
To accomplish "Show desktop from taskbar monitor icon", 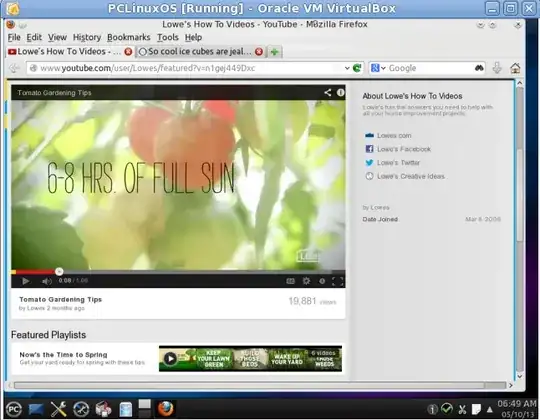I will coord(36,409).
